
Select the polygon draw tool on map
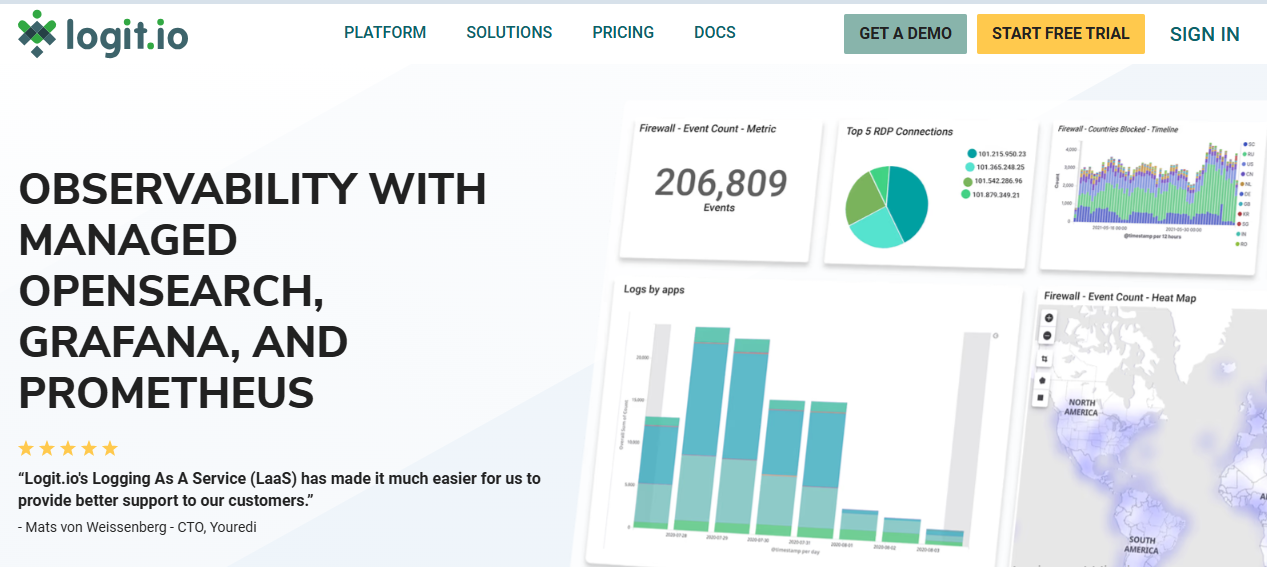point(1041,380)
